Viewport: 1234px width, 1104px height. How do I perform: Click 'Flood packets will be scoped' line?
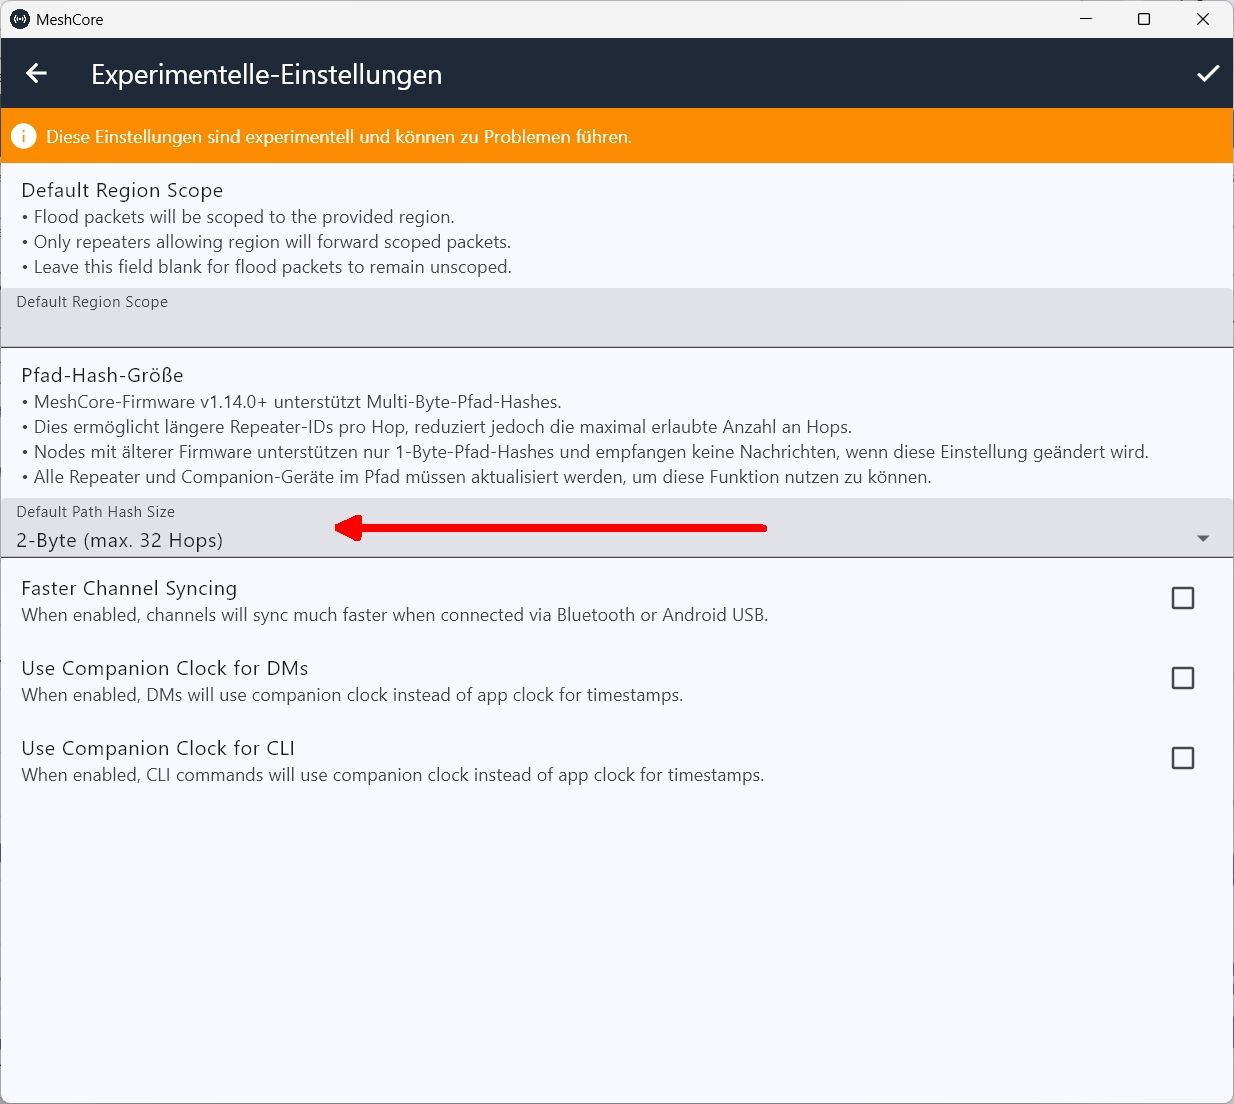(238, 217)
